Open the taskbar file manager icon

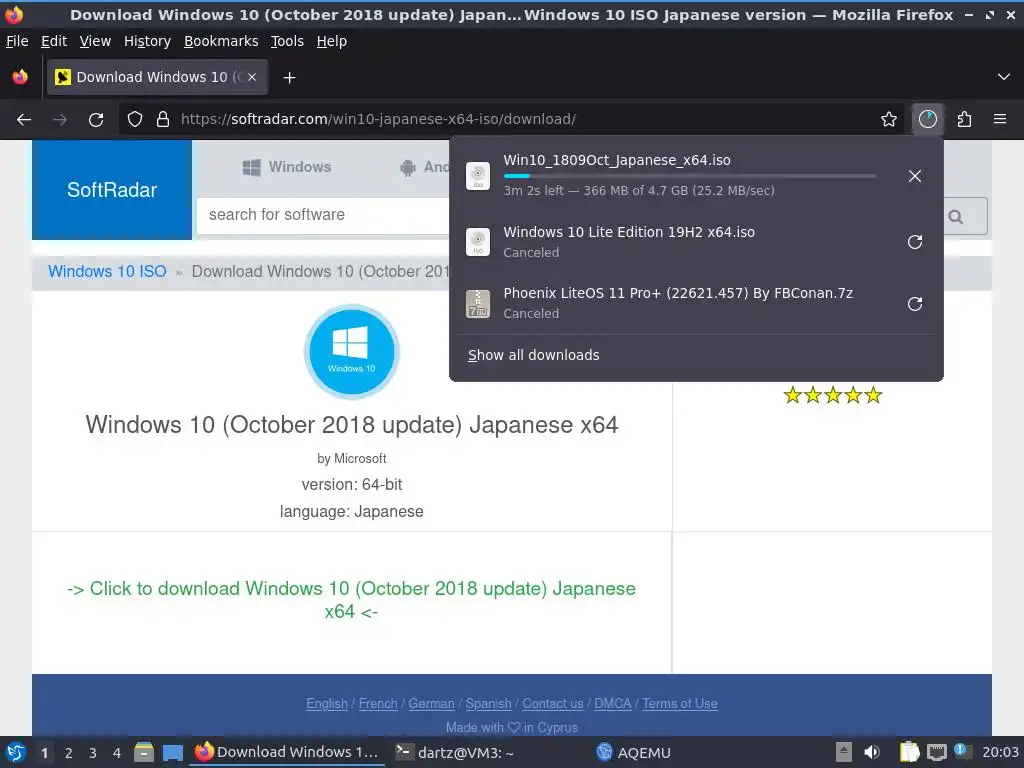(144, 753)
